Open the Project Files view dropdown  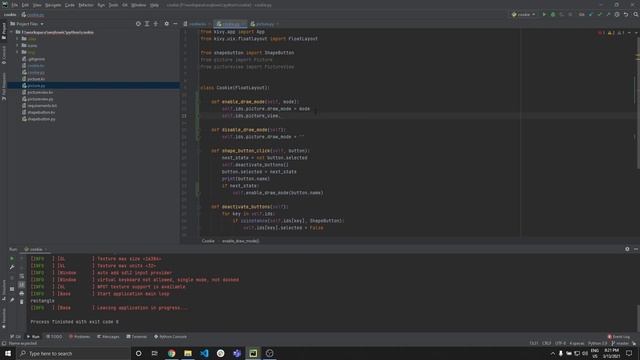tap(27, 24)
